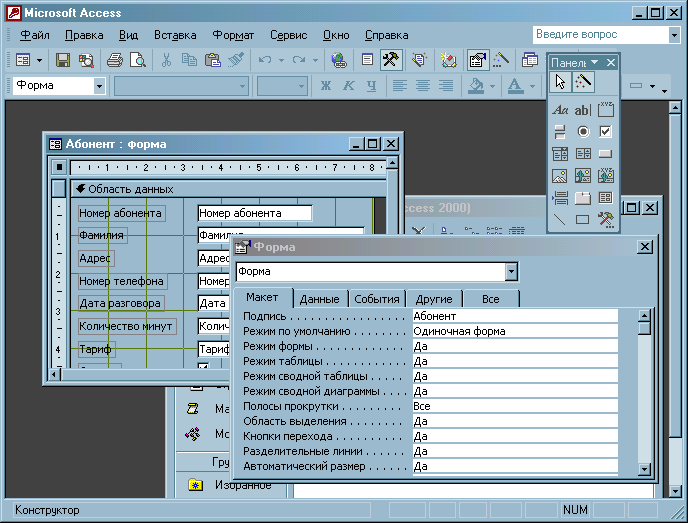Click the Insert Hyperlink globe icon

tap(338, 60)
